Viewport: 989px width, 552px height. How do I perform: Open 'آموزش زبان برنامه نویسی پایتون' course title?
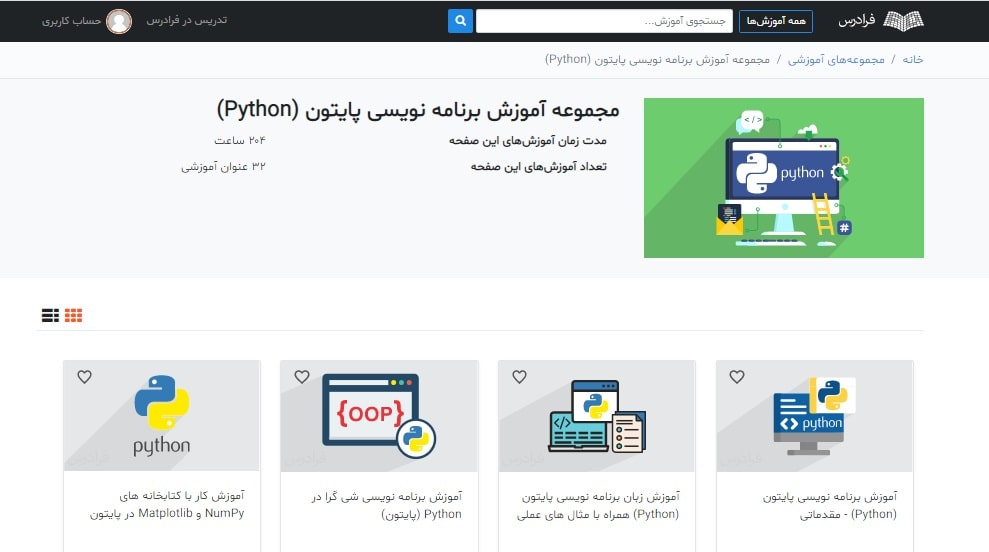[598, 505]
